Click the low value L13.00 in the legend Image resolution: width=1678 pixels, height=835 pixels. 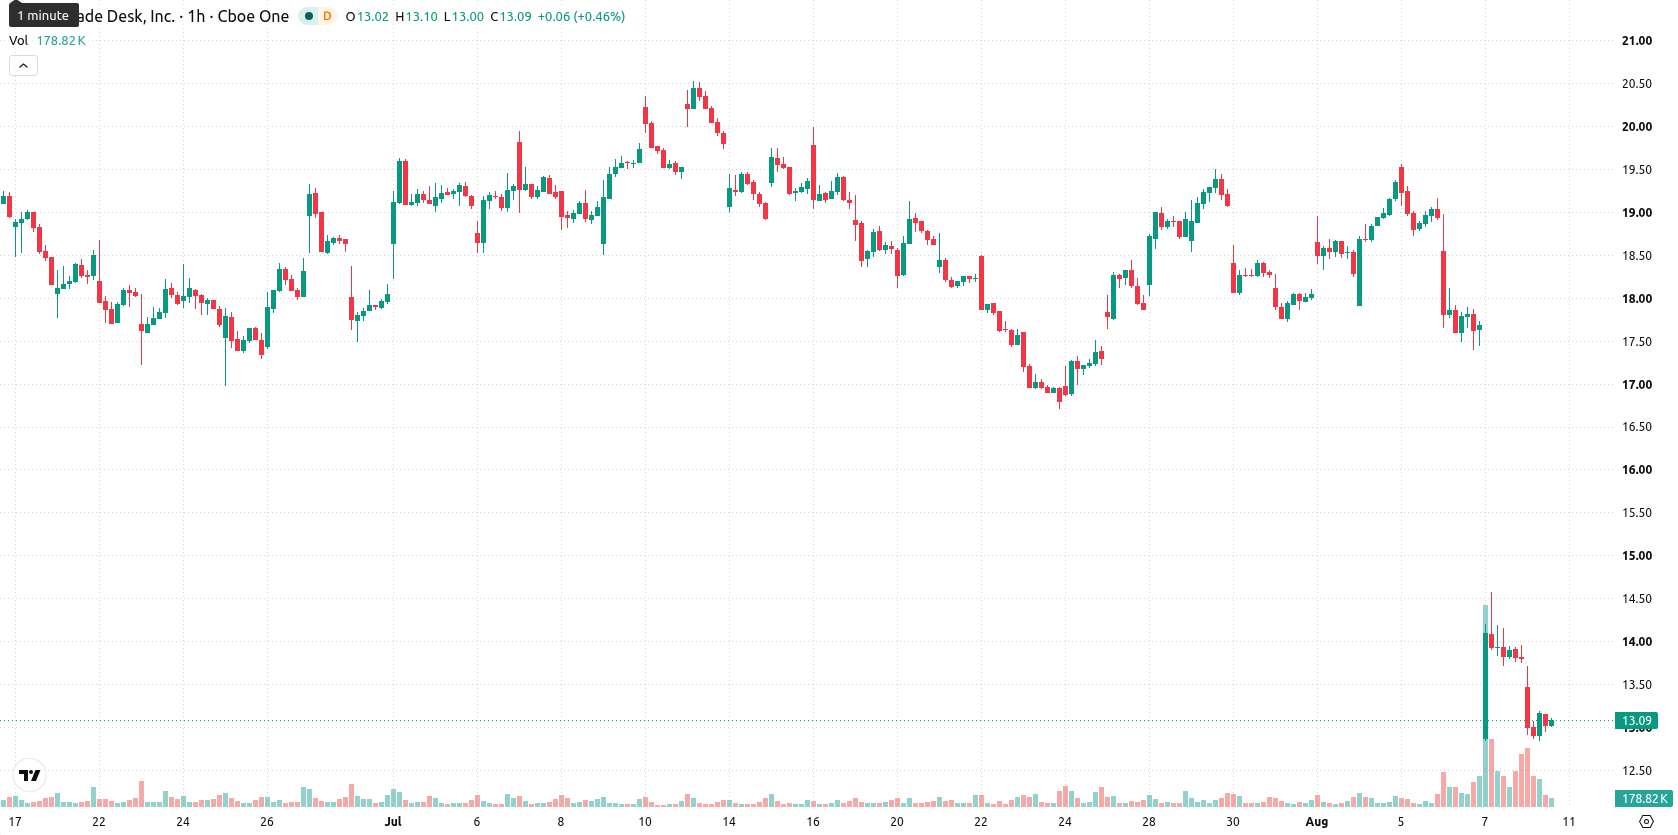click(464, 17)
